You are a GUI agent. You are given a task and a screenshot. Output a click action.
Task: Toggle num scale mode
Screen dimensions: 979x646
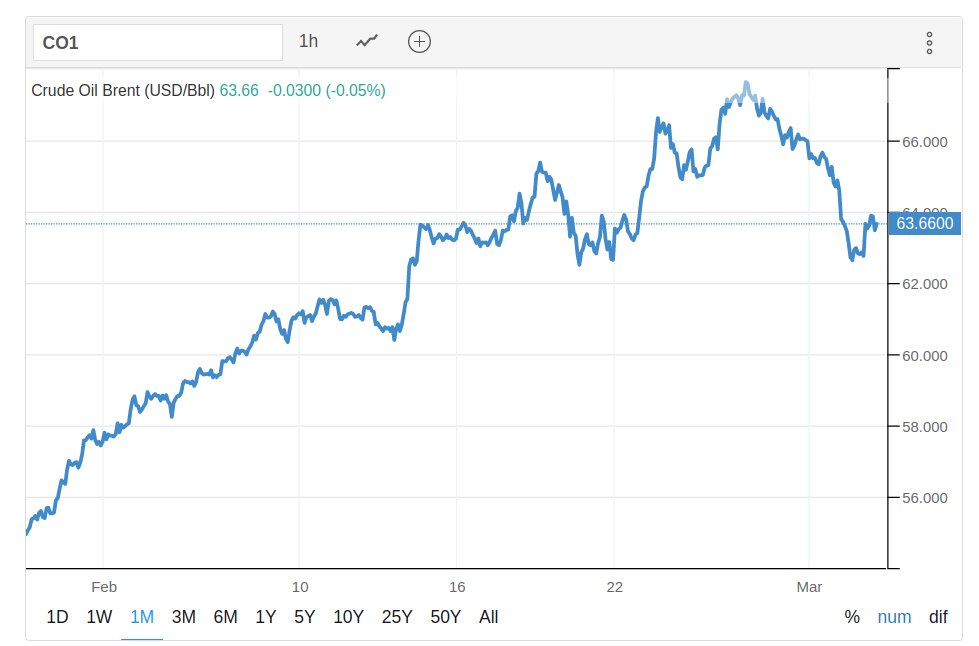click(x=894, y=617)
